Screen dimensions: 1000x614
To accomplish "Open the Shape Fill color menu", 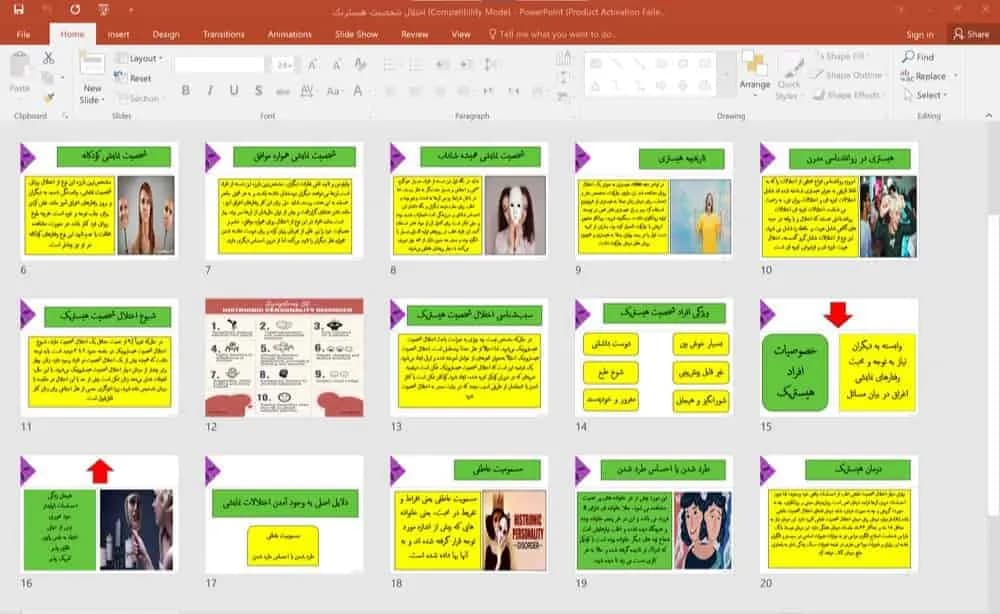I will (841, 56).
